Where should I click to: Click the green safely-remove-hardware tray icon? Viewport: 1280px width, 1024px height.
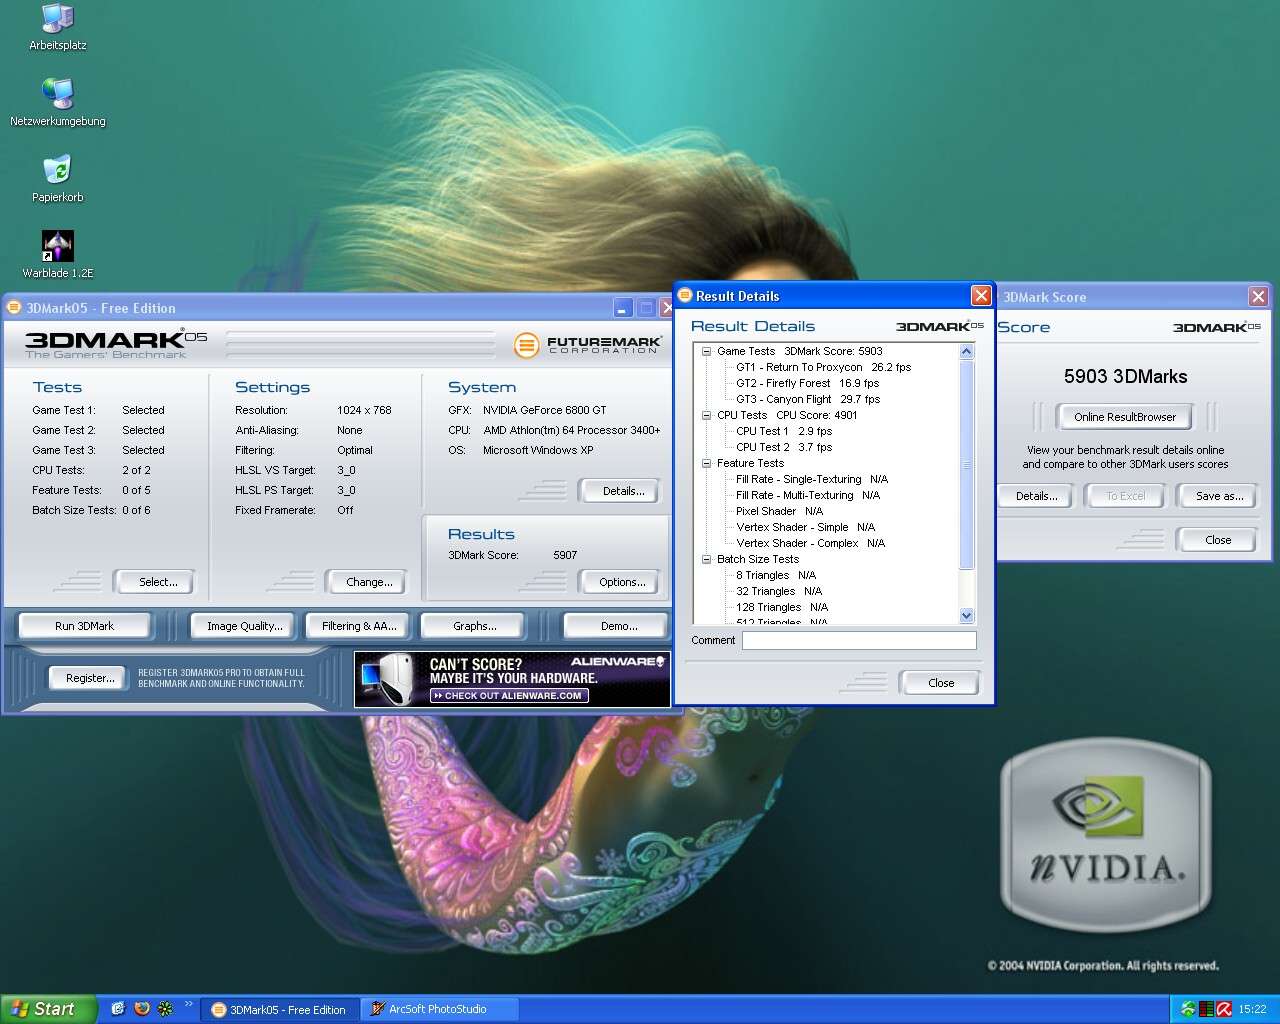point(1188,1009)
